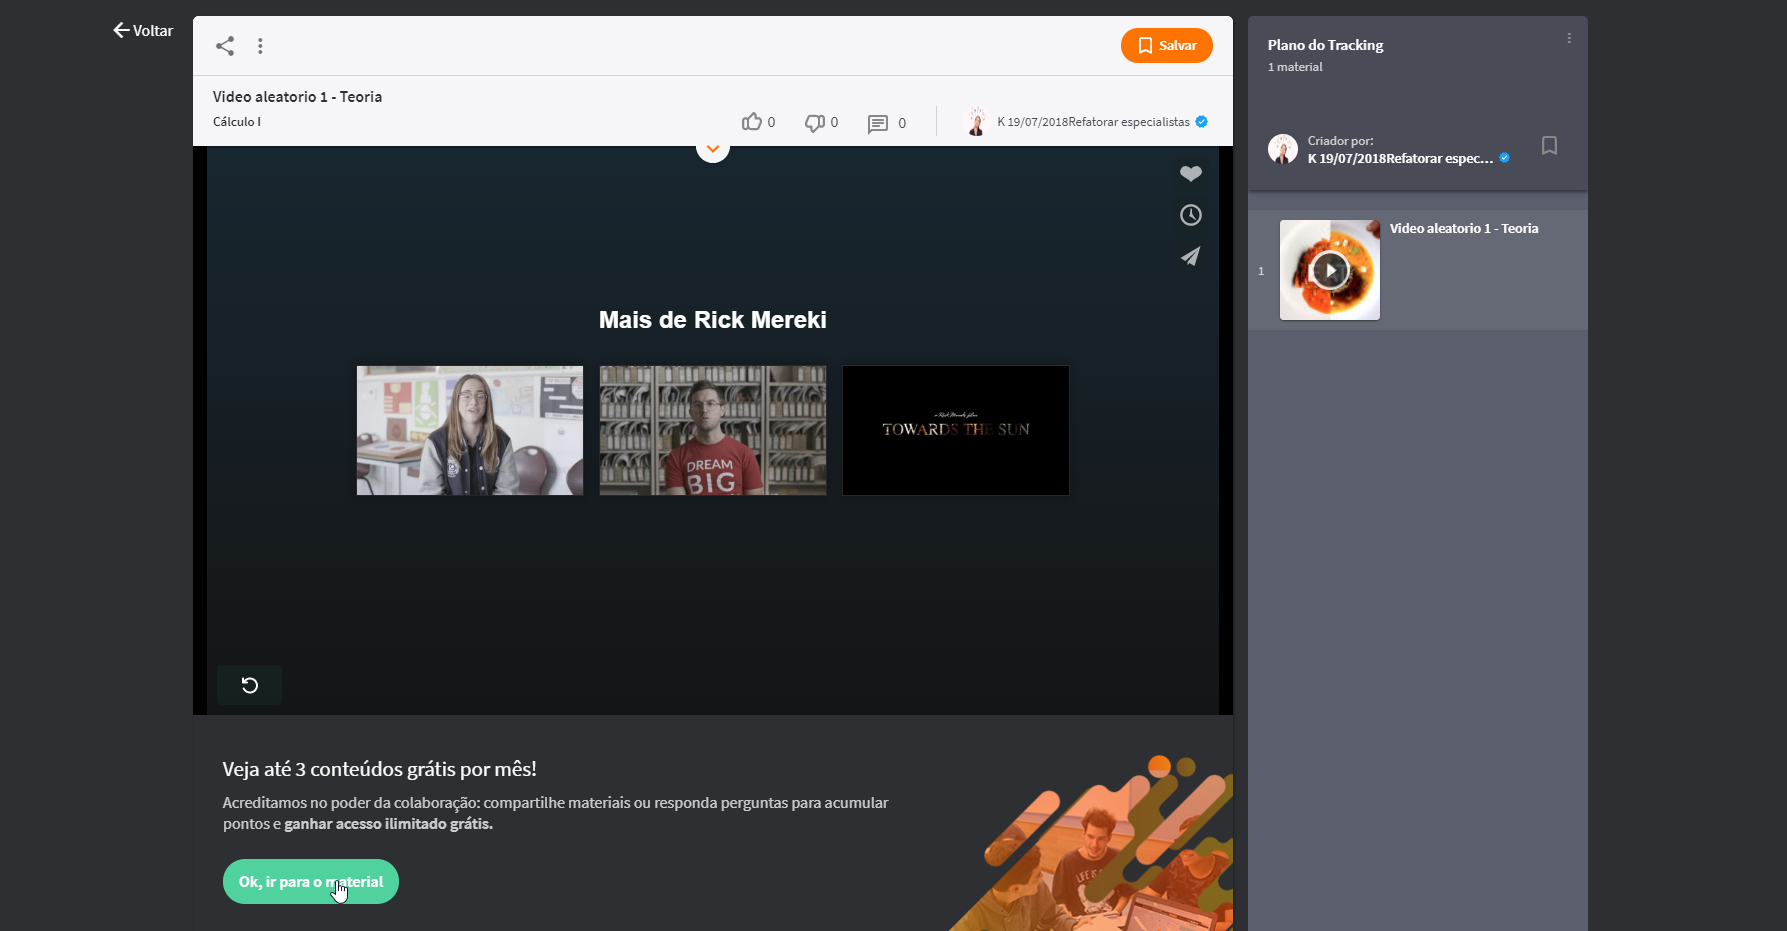Play Video aleatorio 1 thumbnail in playlist
1787x931 pixels.
[x=1330, y=270]
